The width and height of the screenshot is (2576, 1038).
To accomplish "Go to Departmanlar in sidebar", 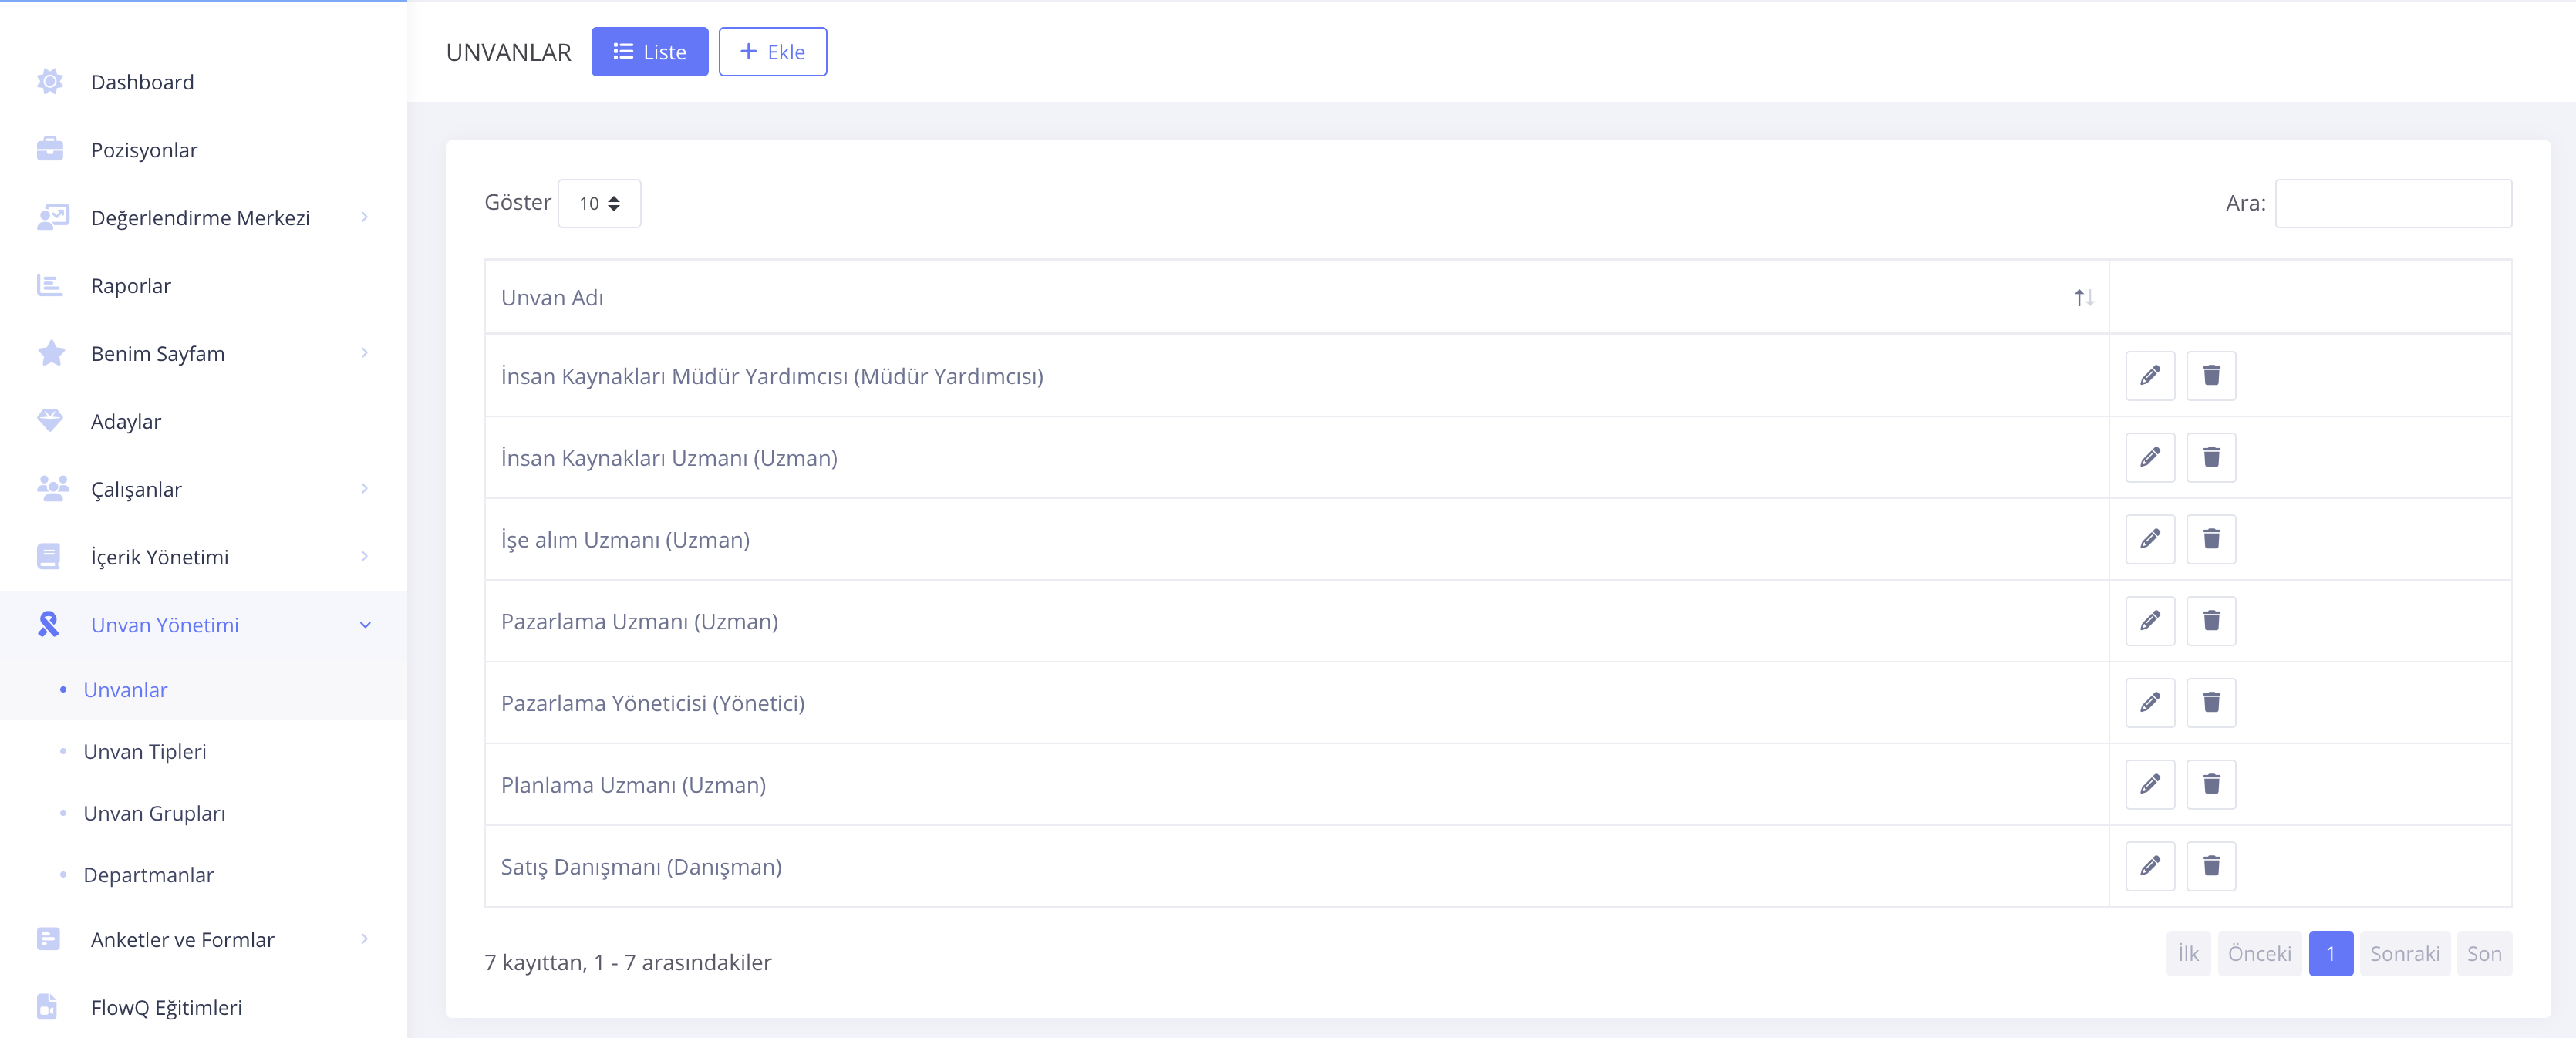I will click(x=148, y=875).
